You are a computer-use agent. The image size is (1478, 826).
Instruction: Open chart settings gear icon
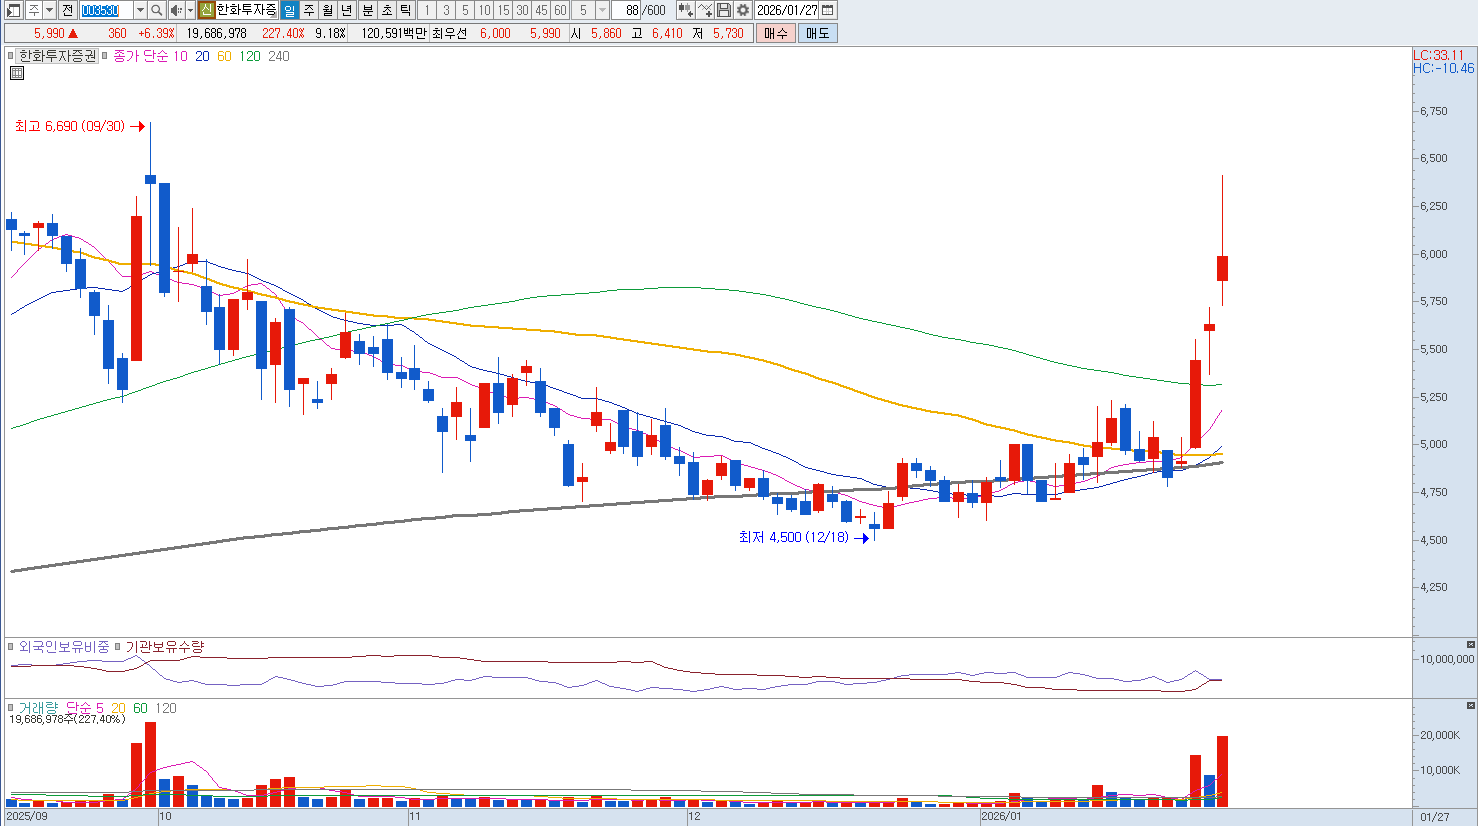tap(743, 10)
